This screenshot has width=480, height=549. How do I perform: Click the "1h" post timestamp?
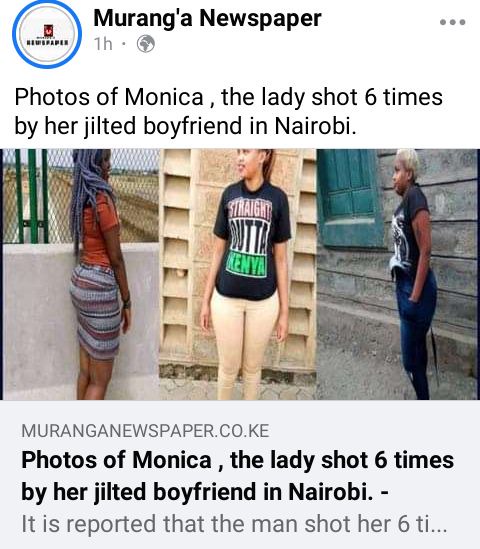point(103,44)
